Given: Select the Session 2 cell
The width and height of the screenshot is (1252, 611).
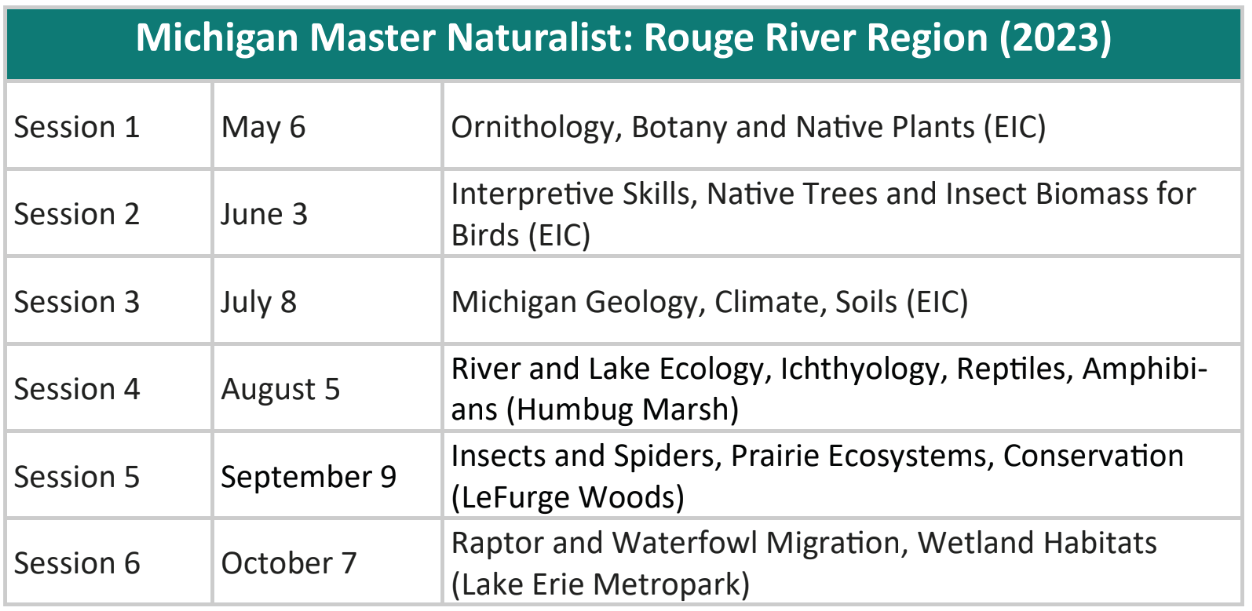Looking at the screenshot, I should pyautogui.click(x=79, y=215).
